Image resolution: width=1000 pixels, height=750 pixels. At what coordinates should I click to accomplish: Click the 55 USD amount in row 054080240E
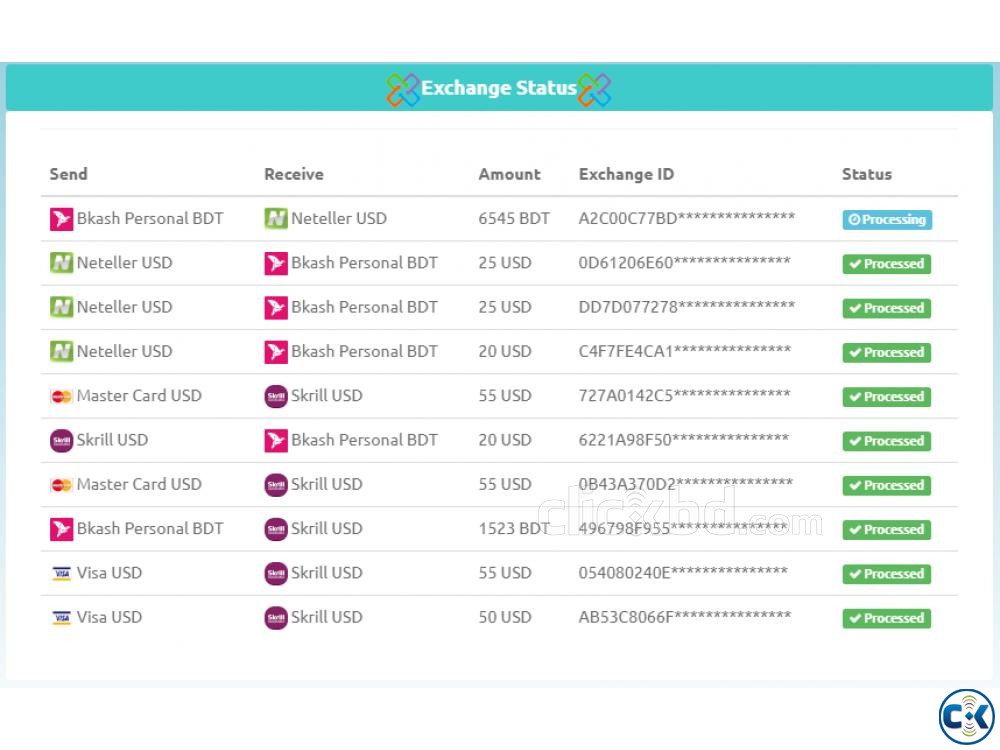[x=505, y=573]
